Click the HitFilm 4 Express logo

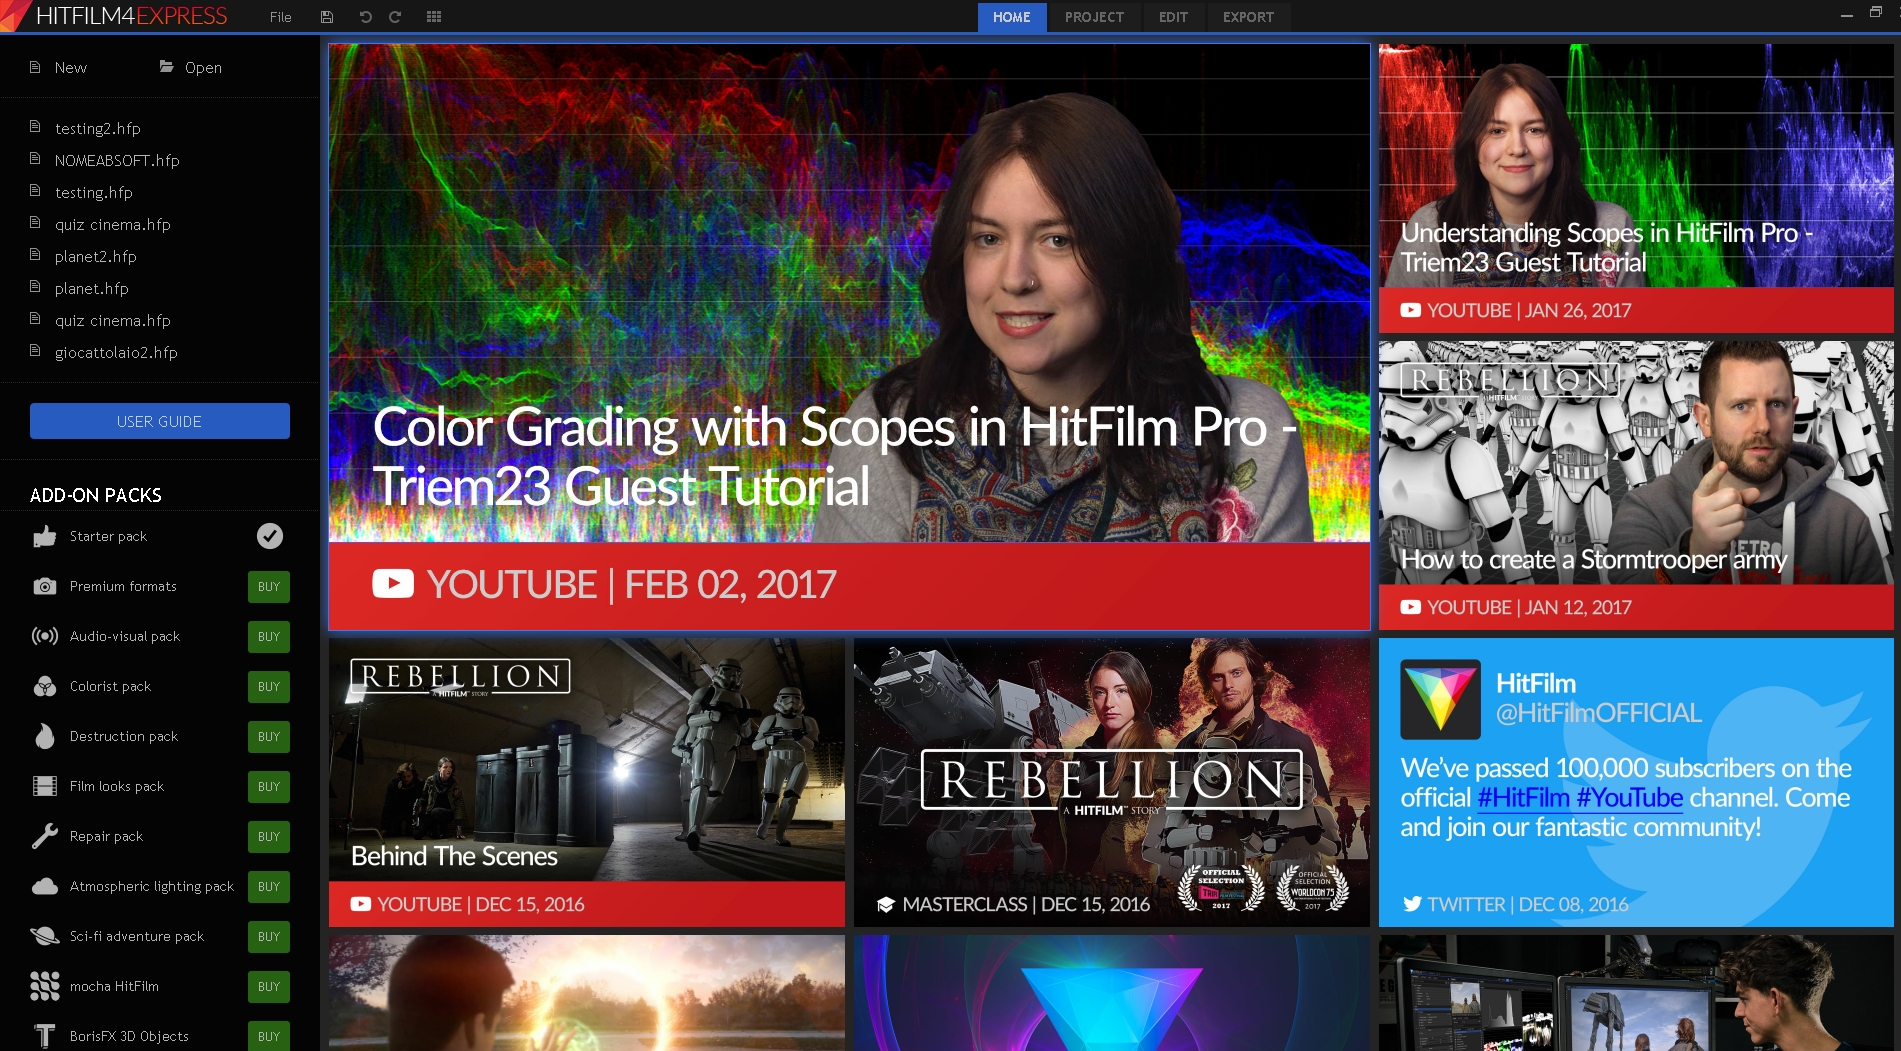(116, 16)
